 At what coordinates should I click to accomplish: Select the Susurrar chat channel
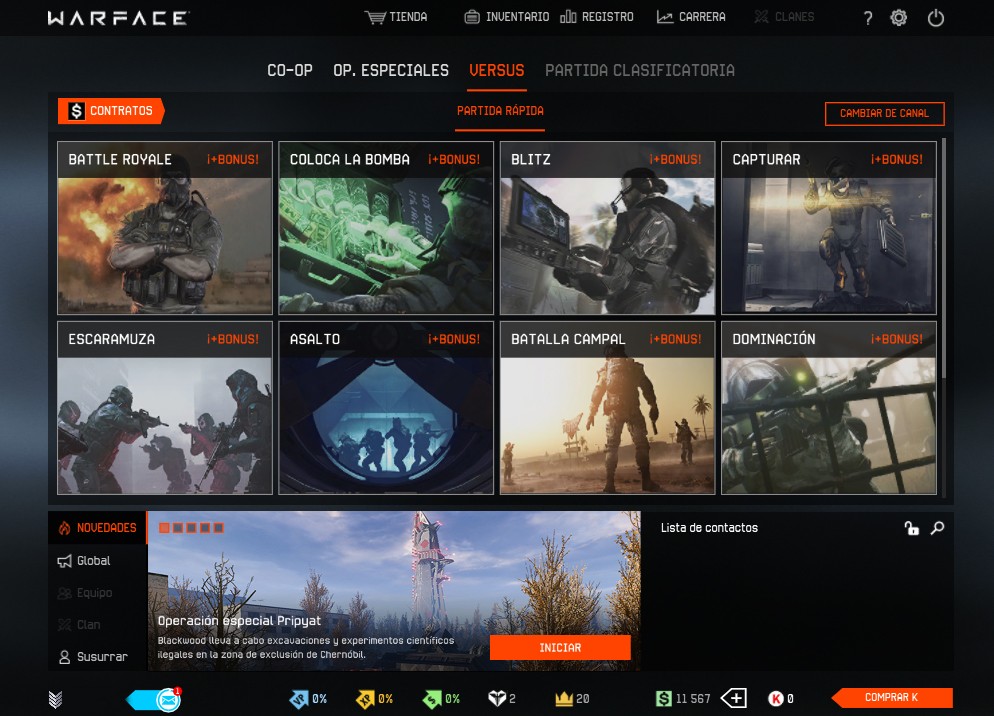pyautogui.click(x=93, y=657)
